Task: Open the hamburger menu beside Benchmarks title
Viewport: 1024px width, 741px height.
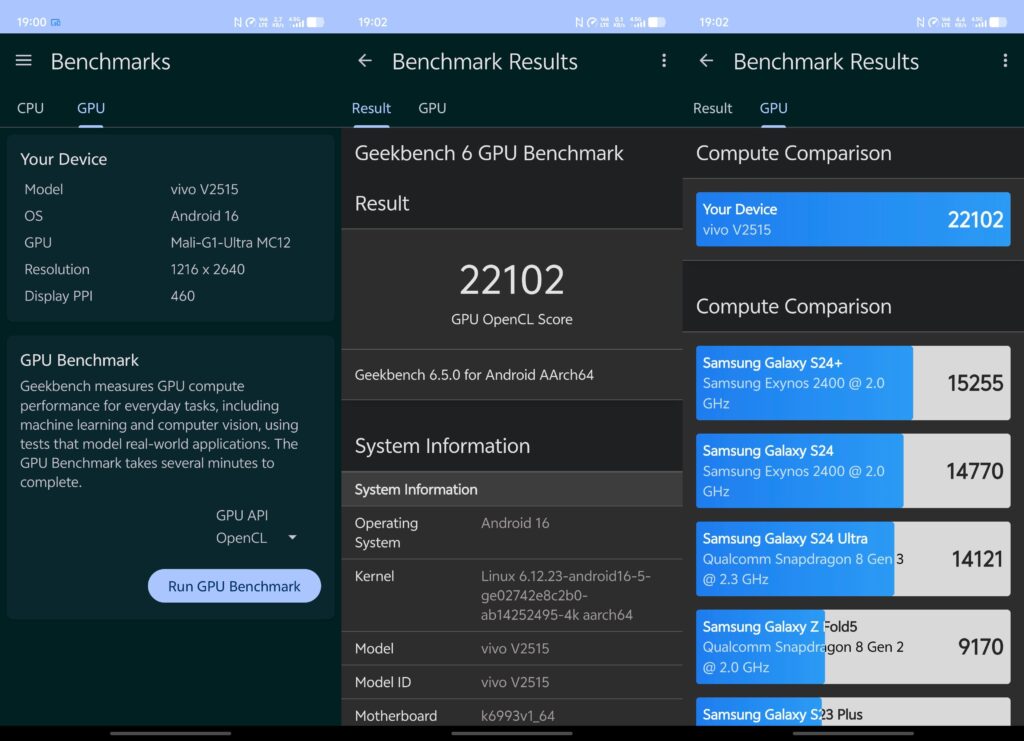Action: click(24, 61)
